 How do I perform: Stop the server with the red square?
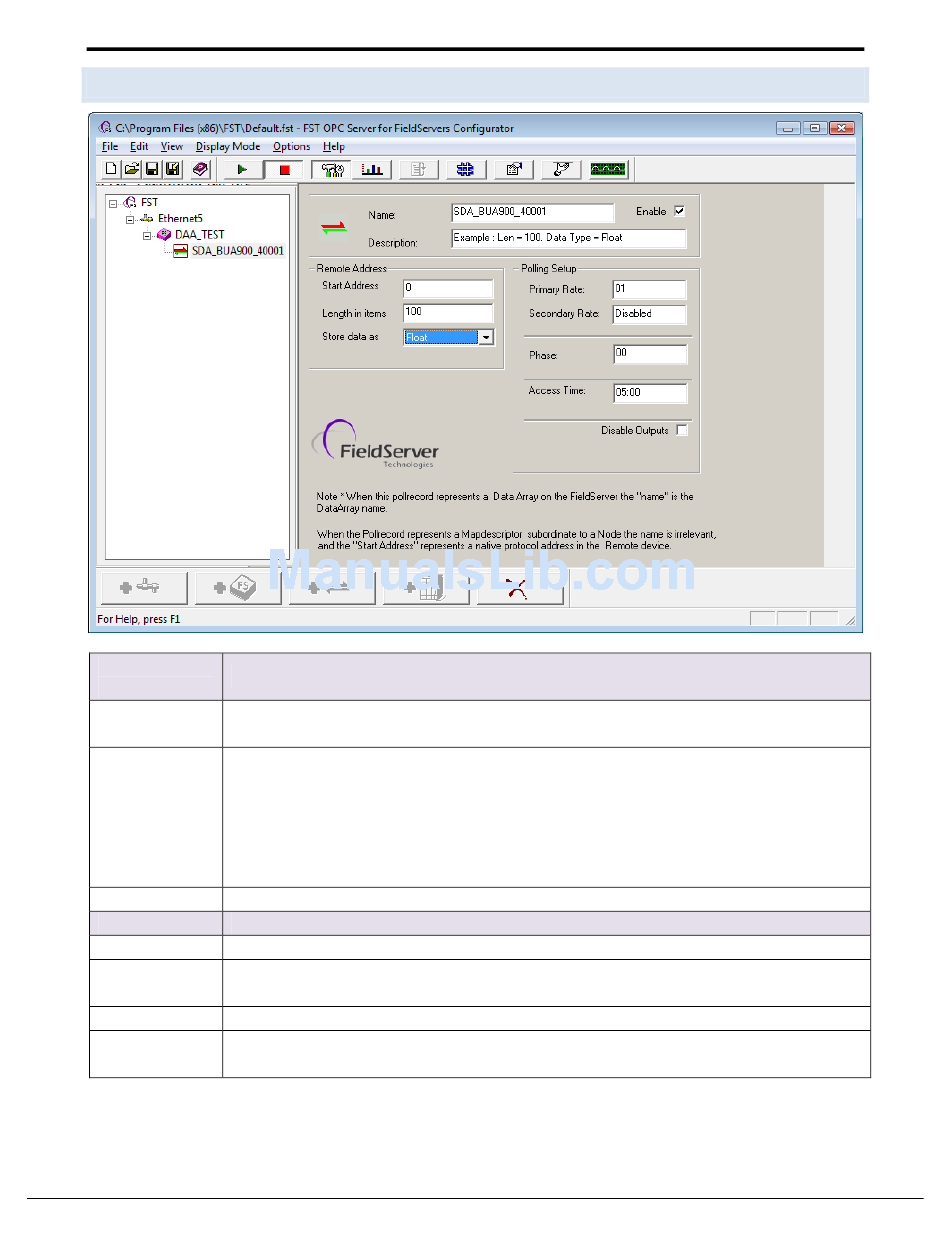tap(285, 169)
